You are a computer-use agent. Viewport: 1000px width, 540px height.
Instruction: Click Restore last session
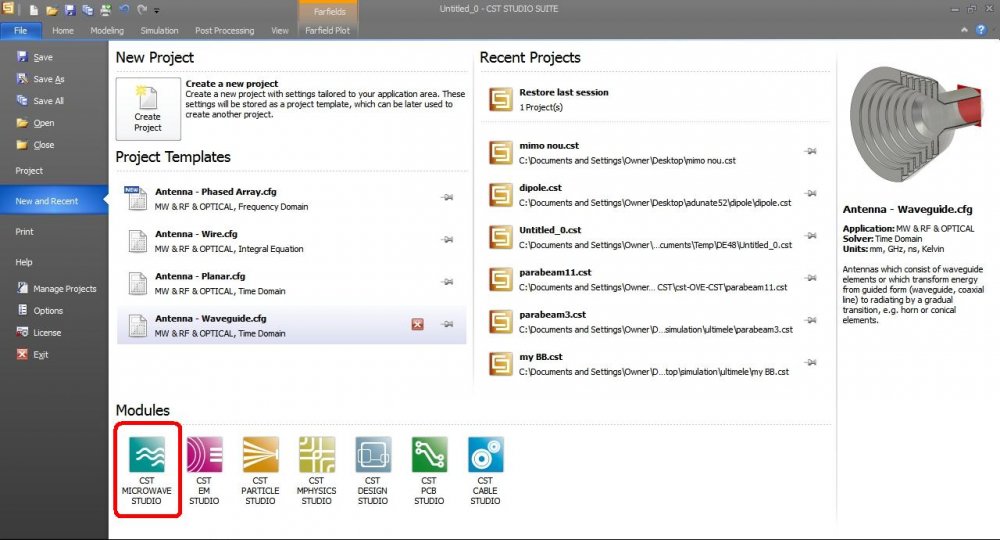click(x=655, y=99)
